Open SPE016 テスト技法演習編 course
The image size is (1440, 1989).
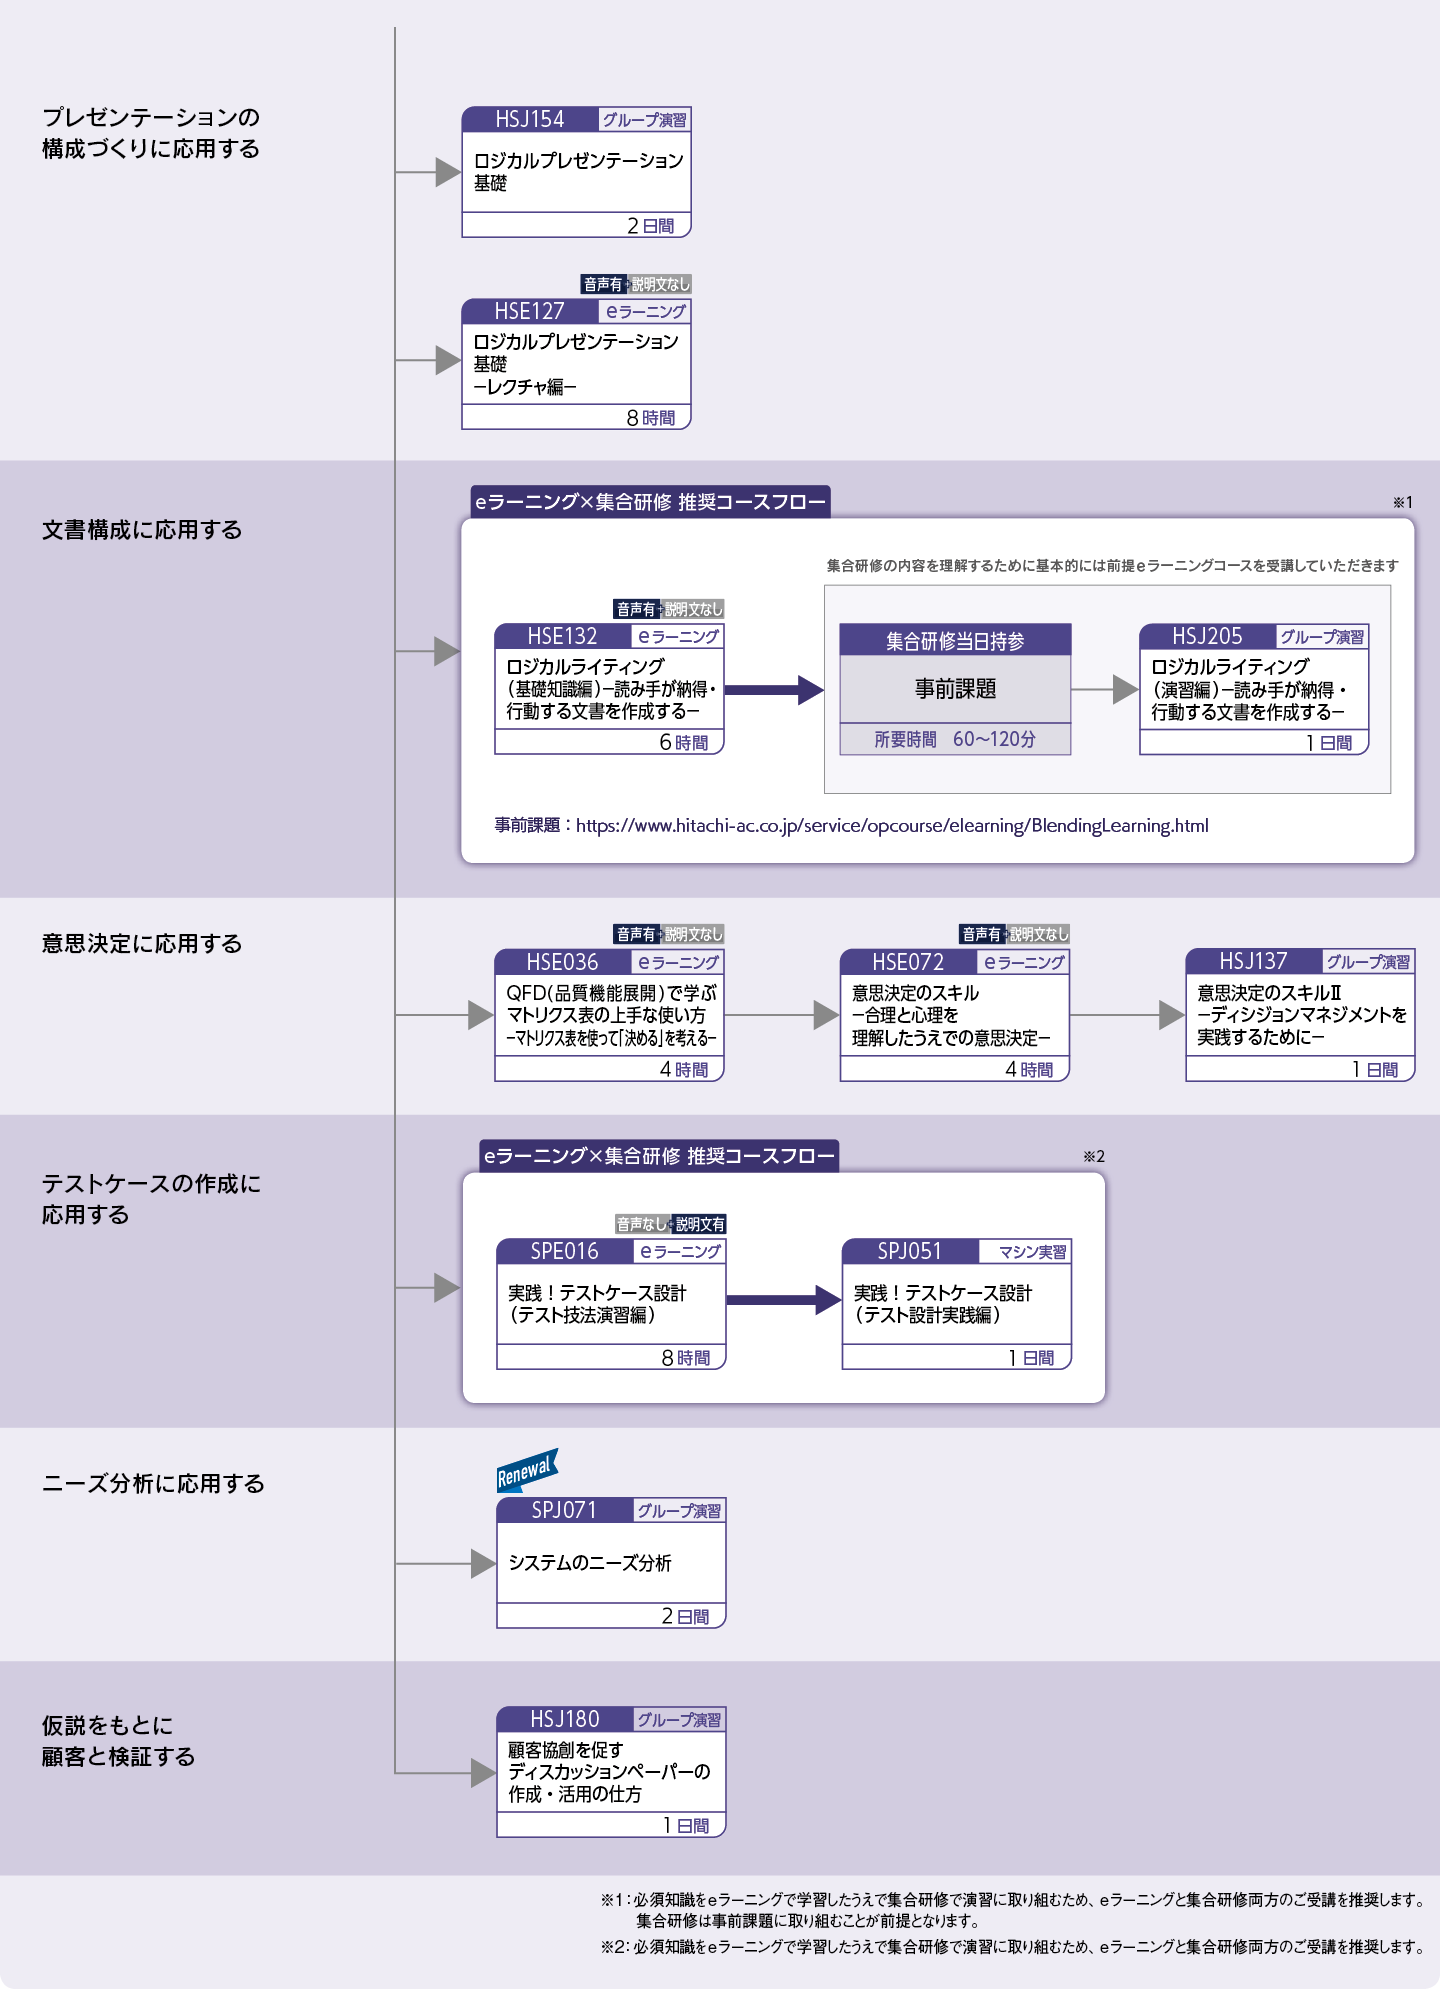point(611,1304)
